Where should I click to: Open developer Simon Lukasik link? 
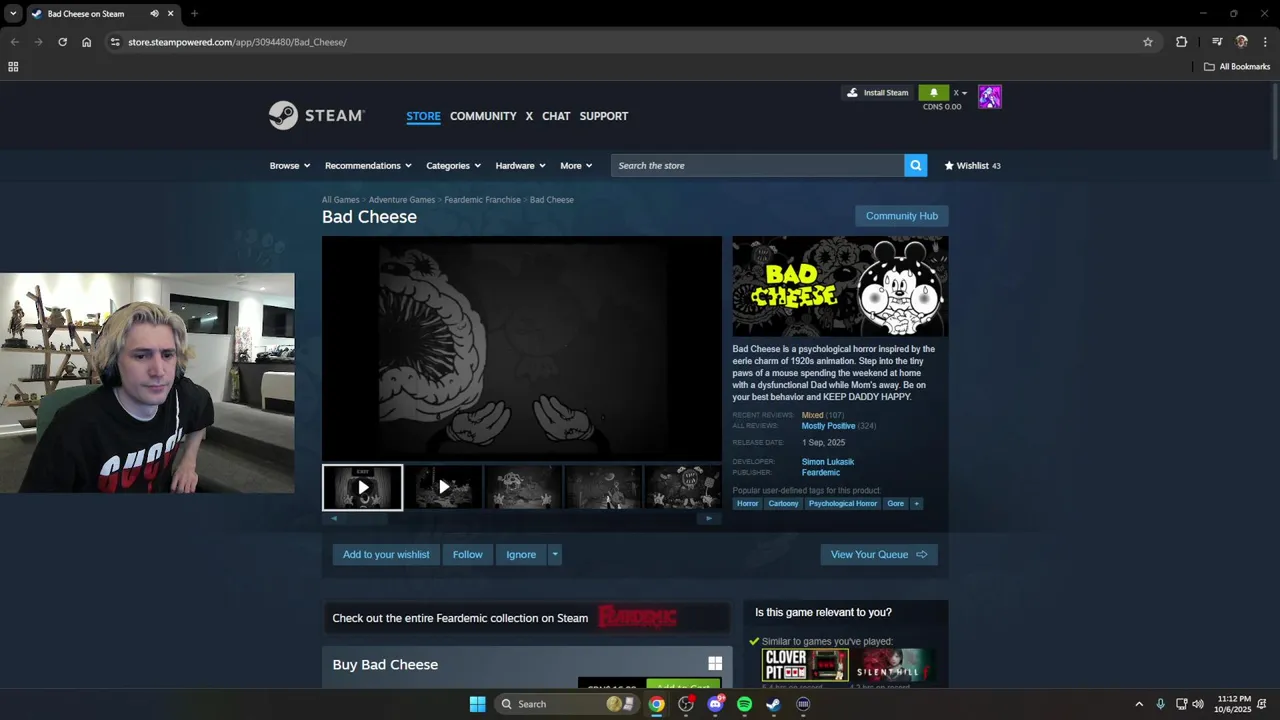tap(828, 462)
